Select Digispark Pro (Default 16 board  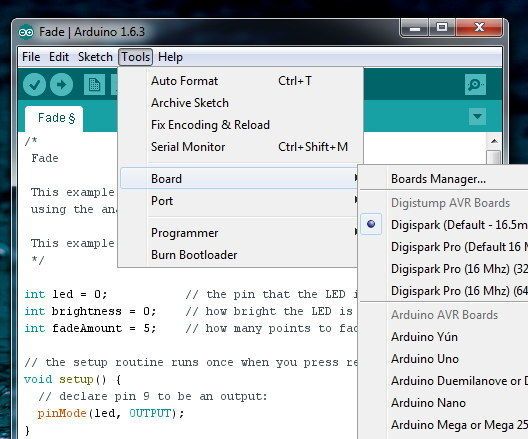(443, 247)
